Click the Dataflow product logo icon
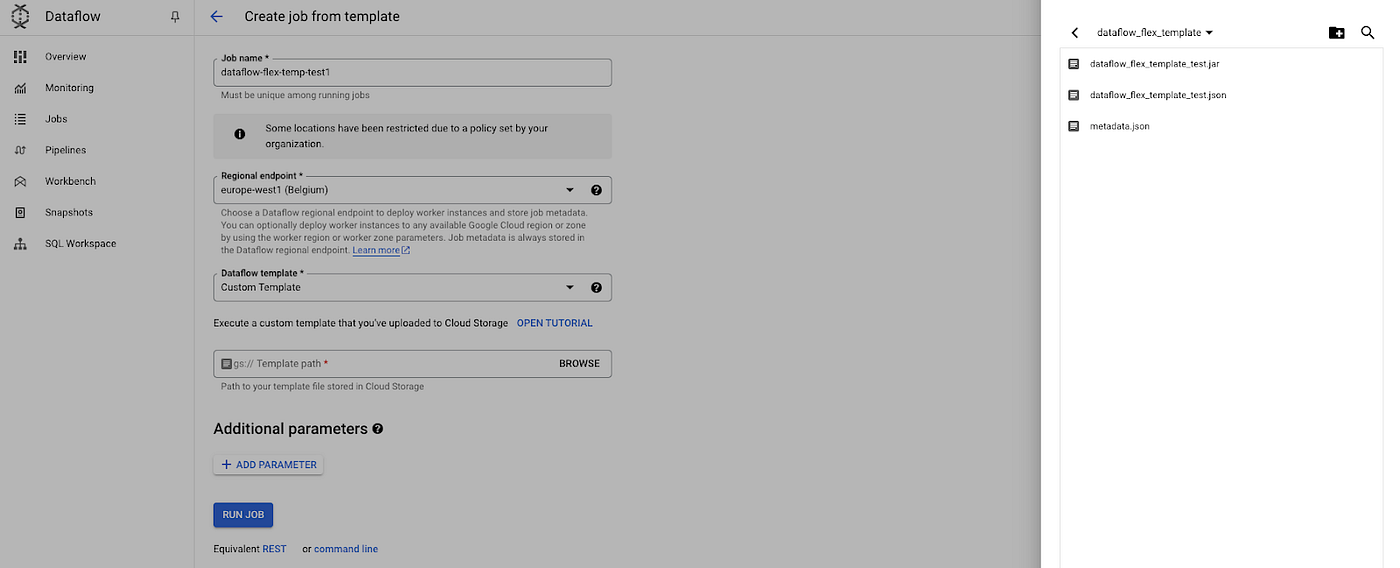 click(20, 17)
